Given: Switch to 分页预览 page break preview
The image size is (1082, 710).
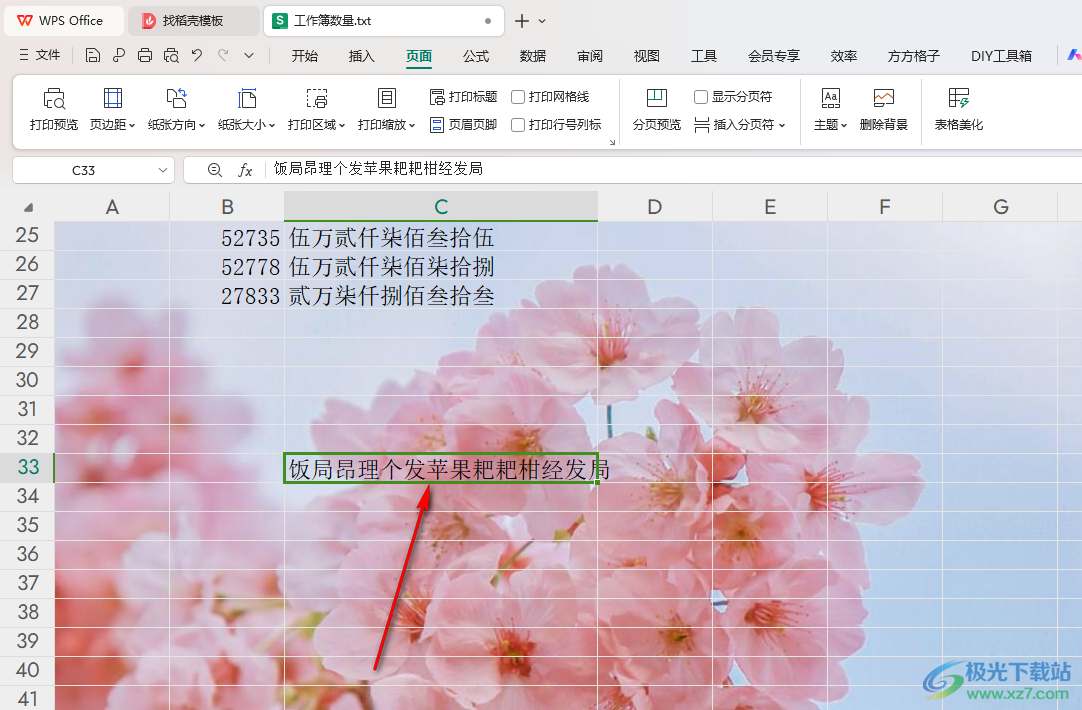Looking at the screenshot, I should [656, 110].
